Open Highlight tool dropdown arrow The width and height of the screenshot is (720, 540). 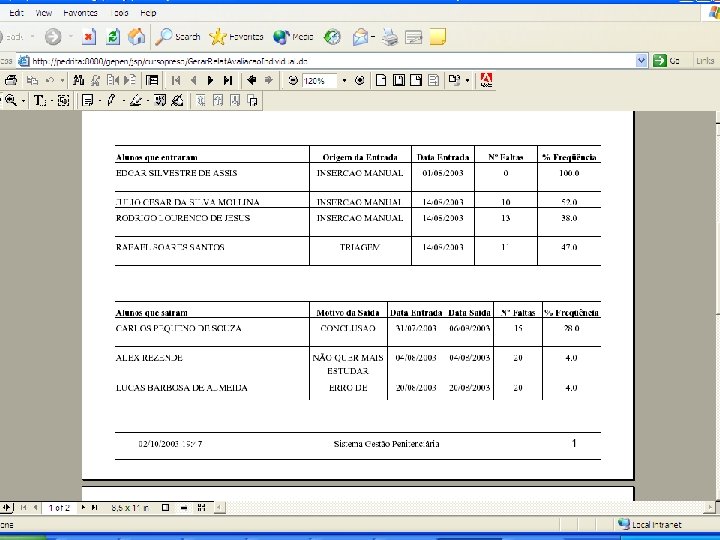[148, 101]
